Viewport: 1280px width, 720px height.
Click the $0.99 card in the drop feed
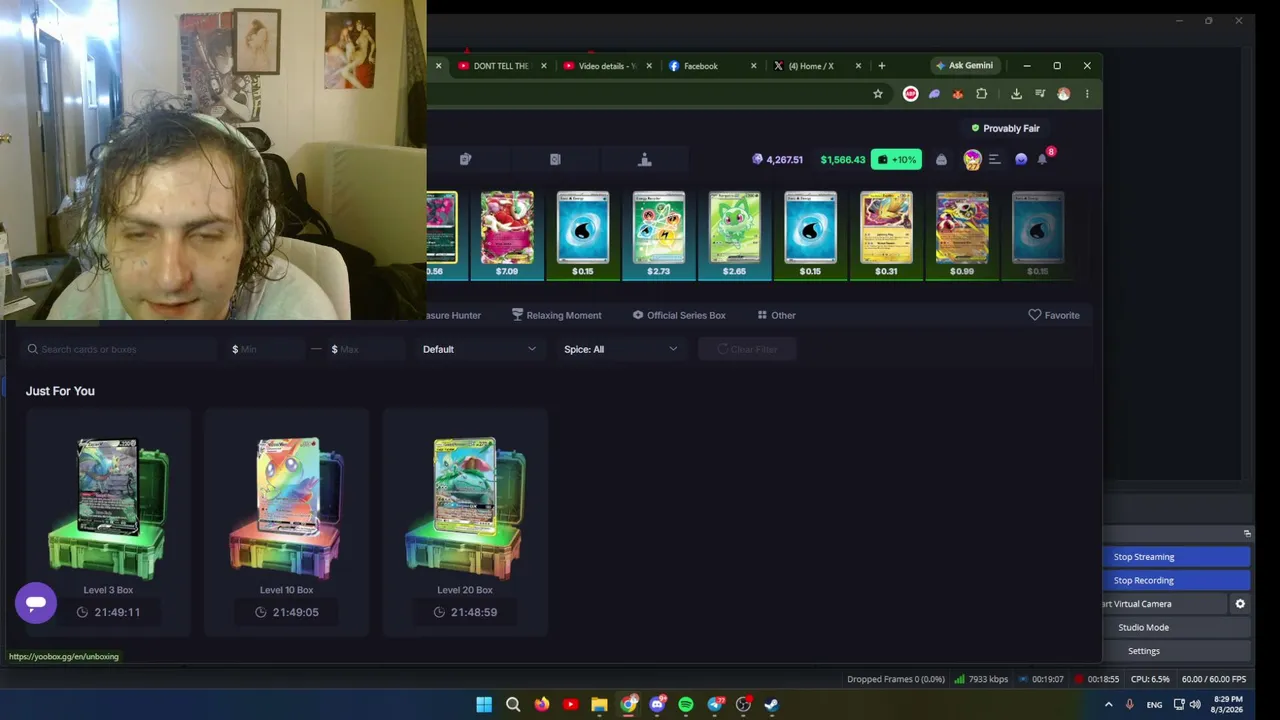point(962,235)
